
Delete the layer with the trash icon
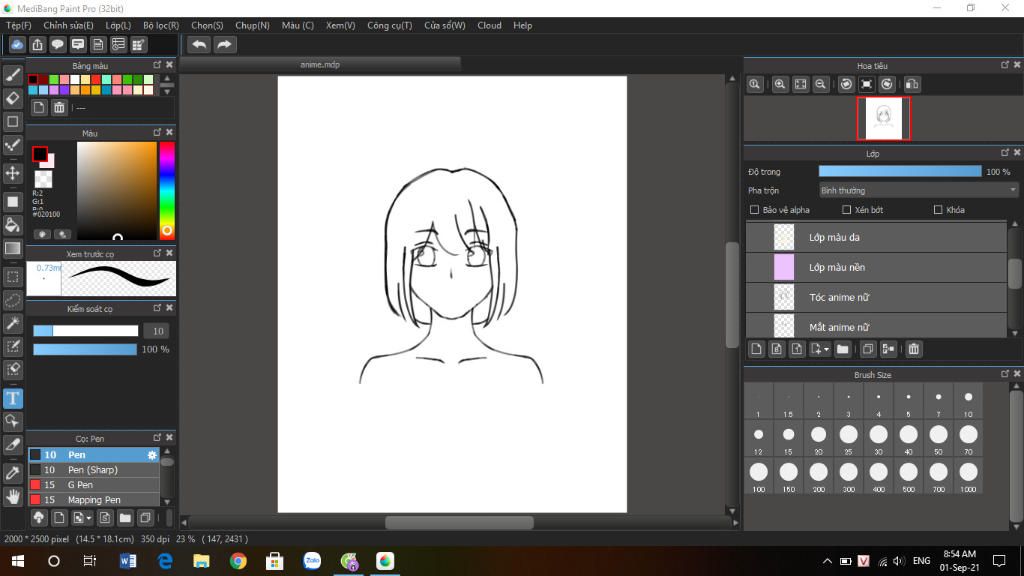(x=914, y=349)
